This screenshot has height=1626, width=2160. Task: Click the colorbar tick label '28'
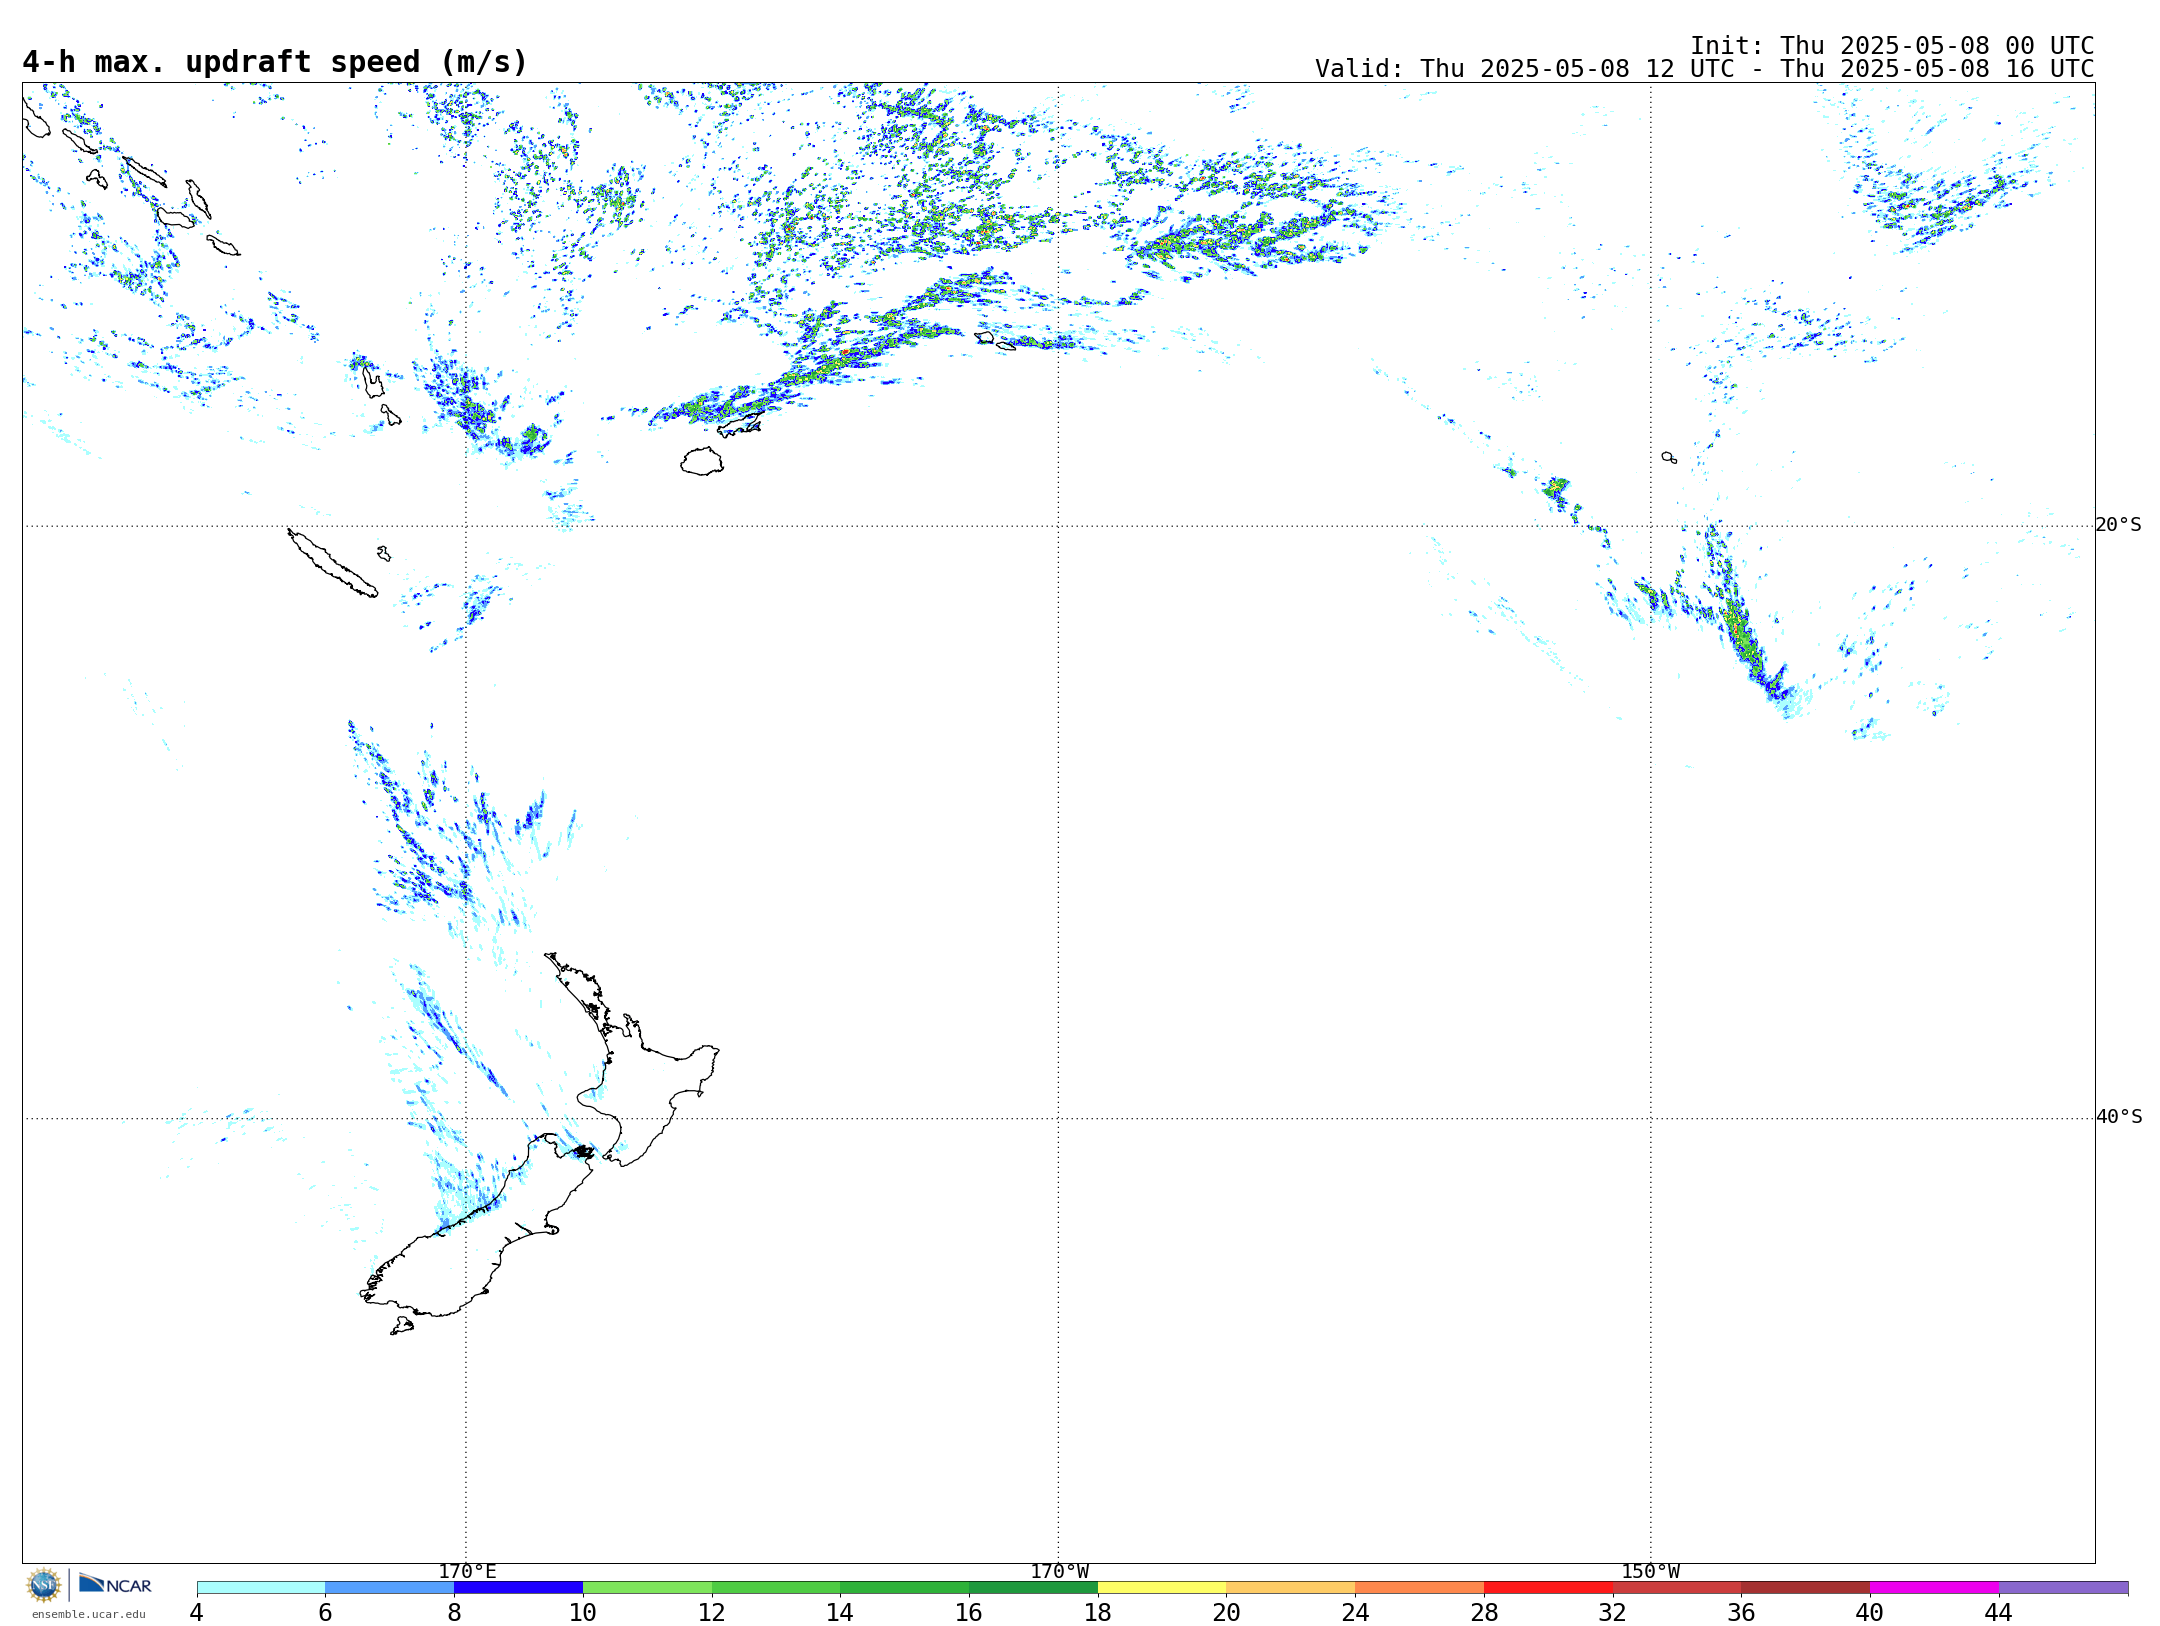point(1484,1612)
